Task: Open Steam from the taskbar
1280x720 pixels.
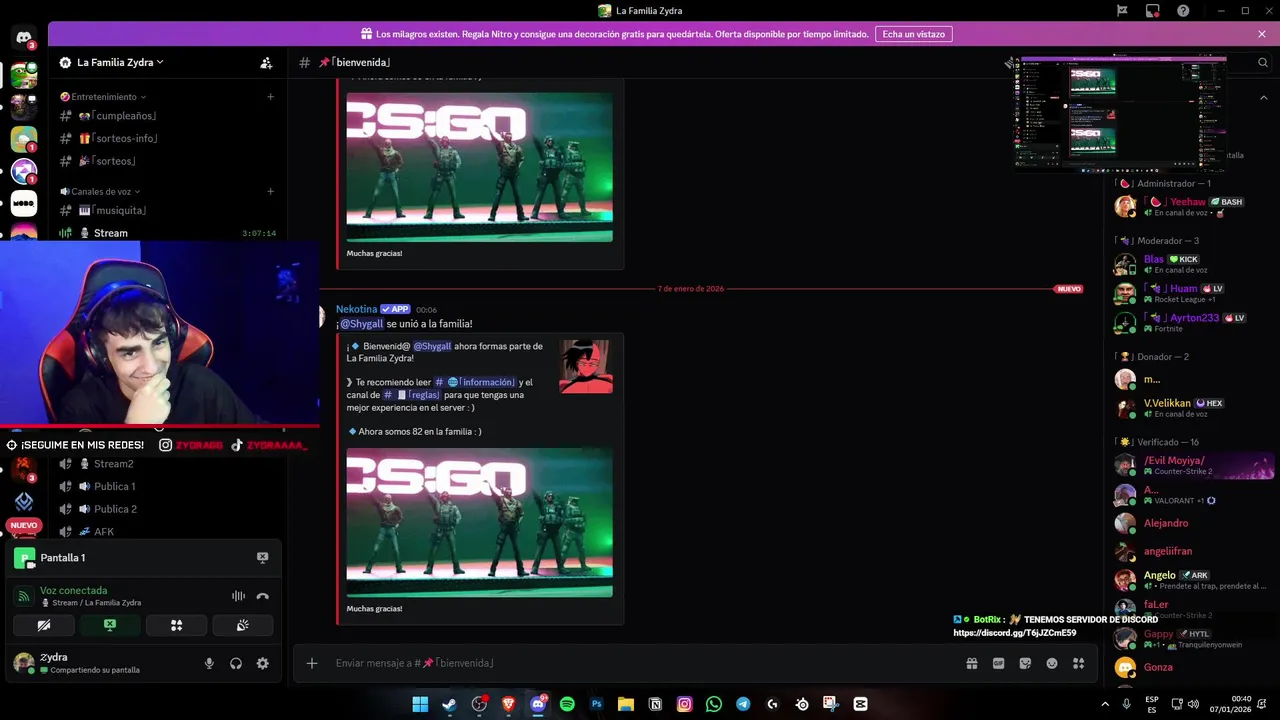Action: tap(450, 704)
